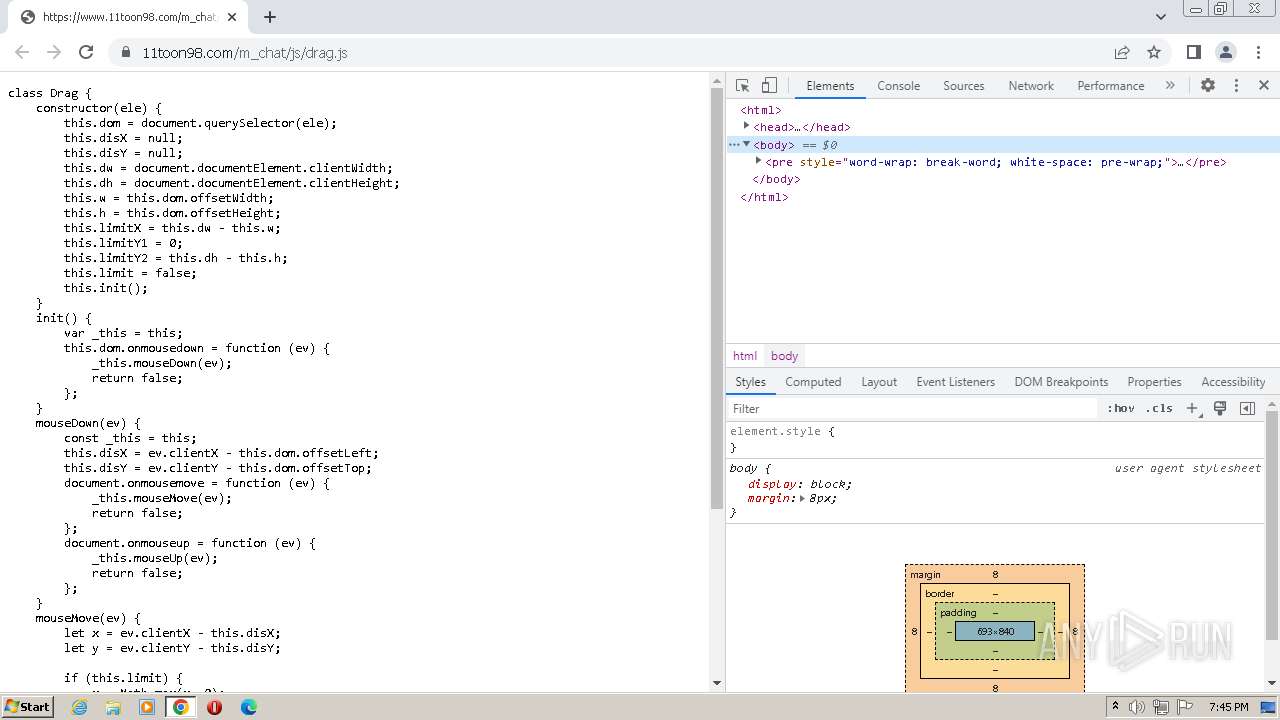Add a new style rule
Screen dimensions: 1280x720
point(1192,408)
